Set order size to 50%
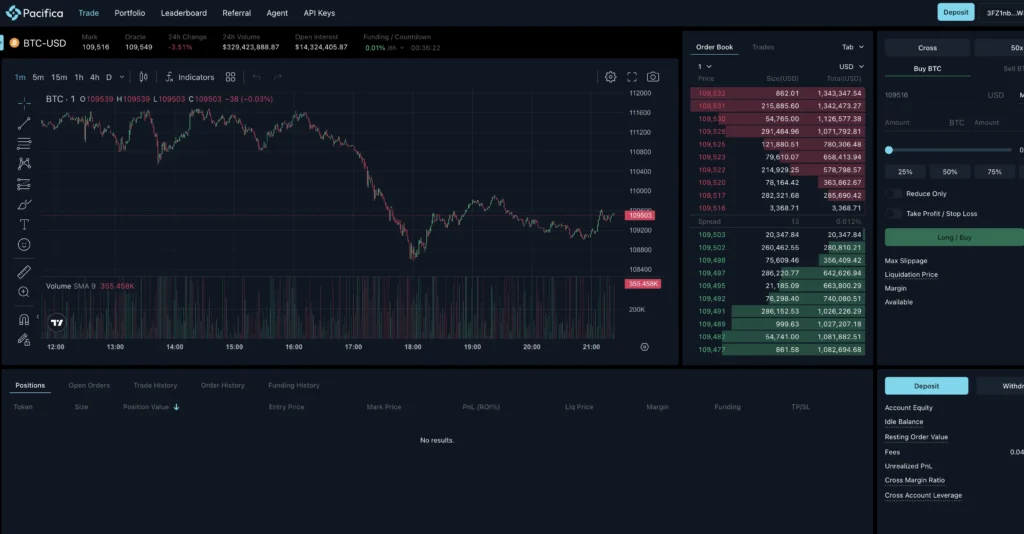Screen dimensions: 1024x534 (x=950, y=172)
